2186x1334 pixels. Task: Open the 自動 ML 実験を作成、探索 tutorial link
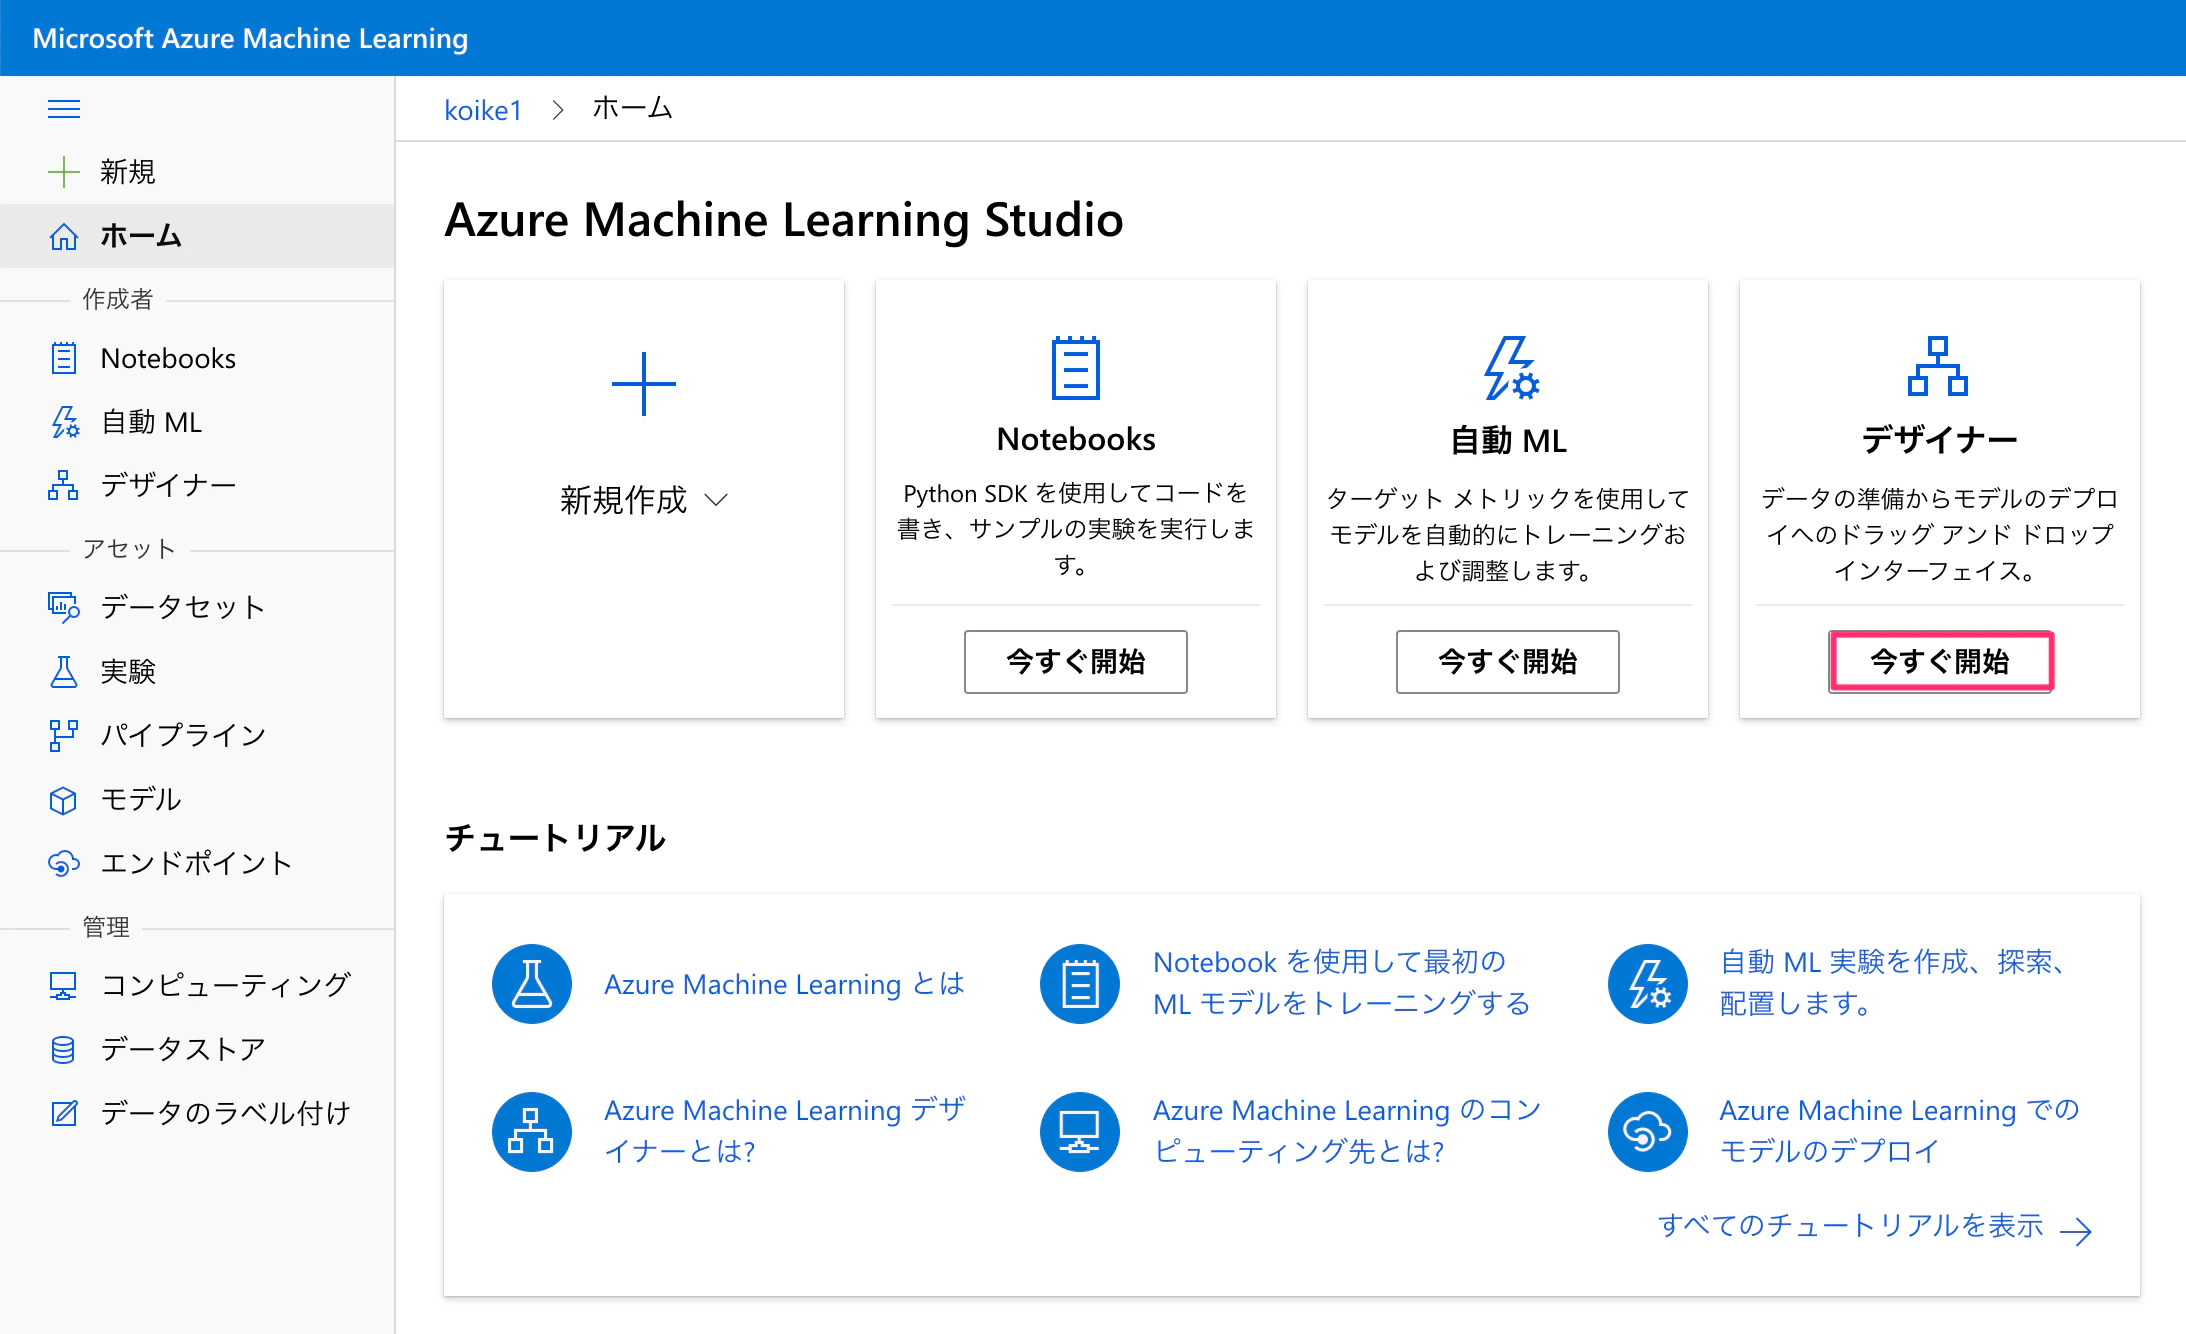point(1894,982)
